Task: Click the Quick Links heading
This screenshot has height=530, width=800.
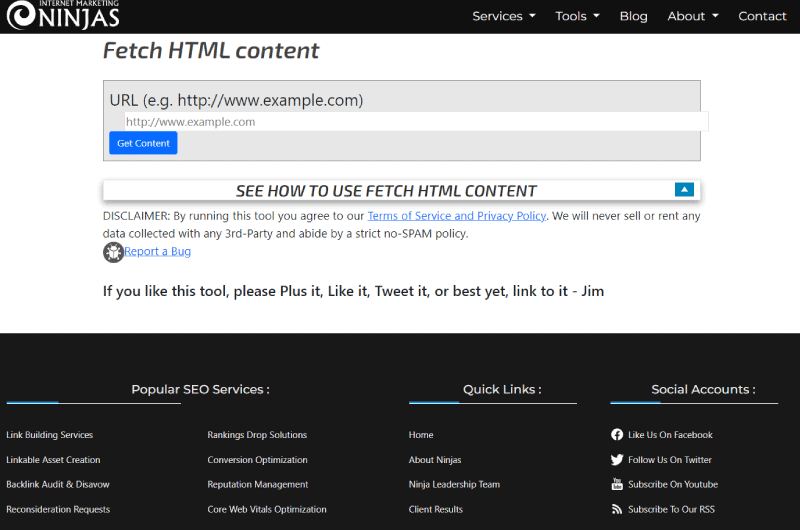Action: click(502, 389)
